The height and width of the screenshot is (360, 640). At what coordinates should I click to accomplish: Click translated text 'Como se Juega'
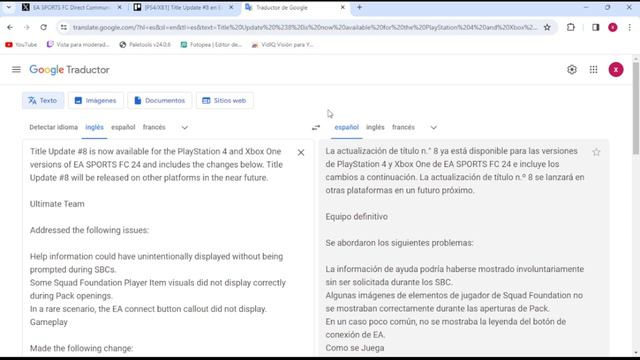355,348
